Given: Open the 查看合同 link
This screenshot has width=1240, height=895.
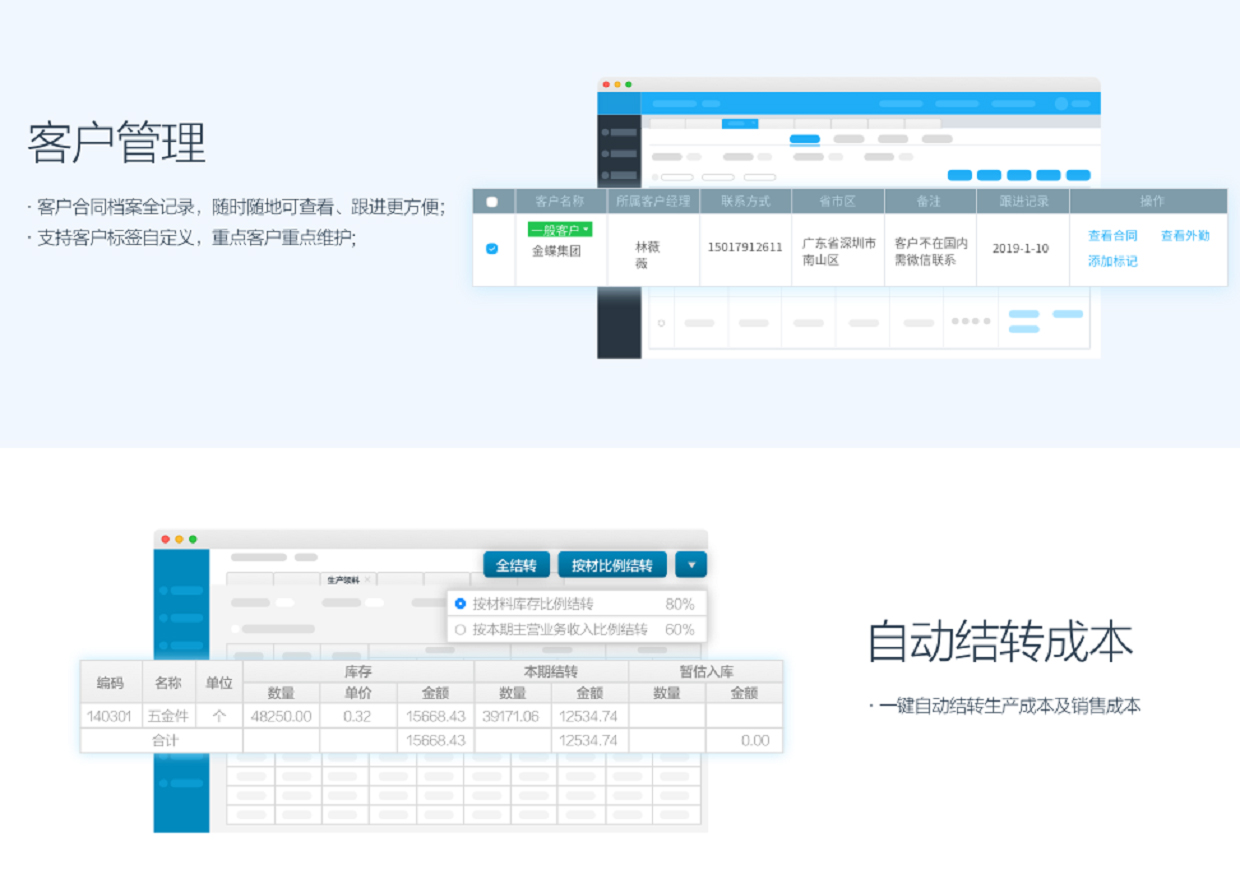Looking at the screenshot, I should coord(1113,236).
